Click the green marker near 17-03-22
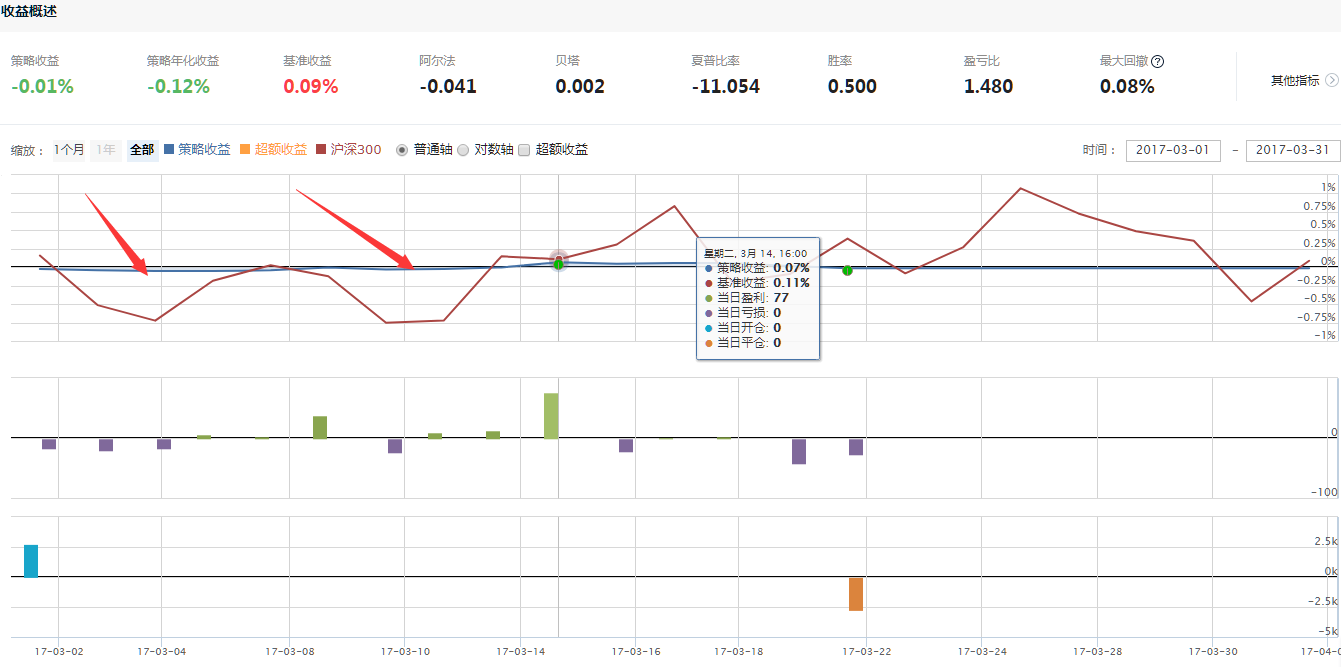This screenshot has height=667, width=1341. [847, 270]
